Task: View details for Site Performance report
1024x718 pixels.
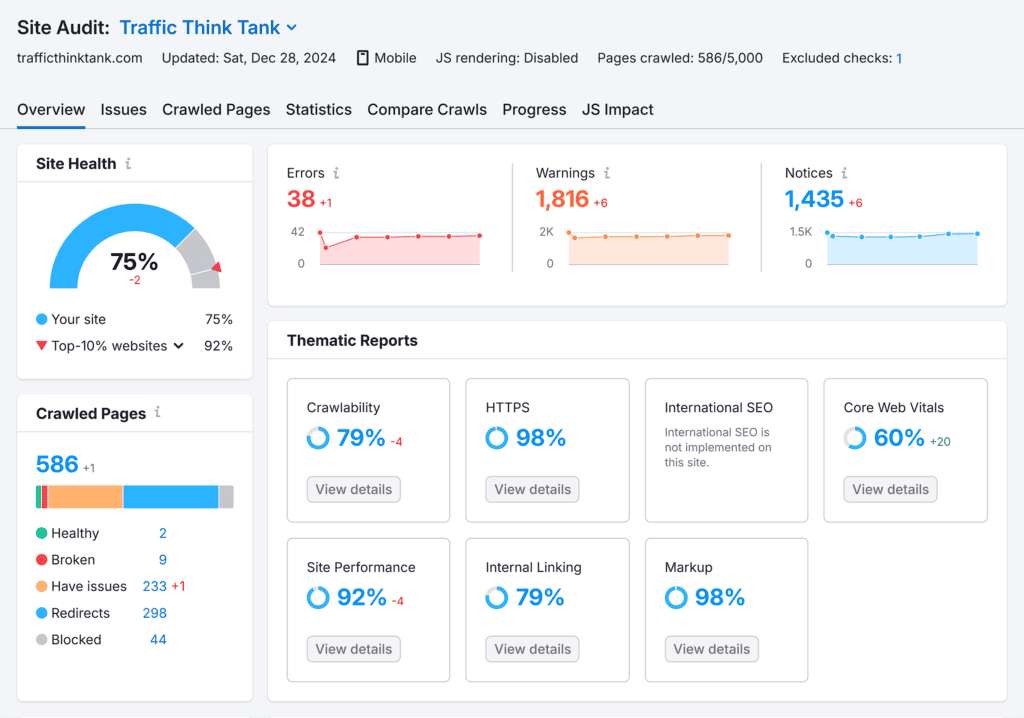Action: (353, 649)
